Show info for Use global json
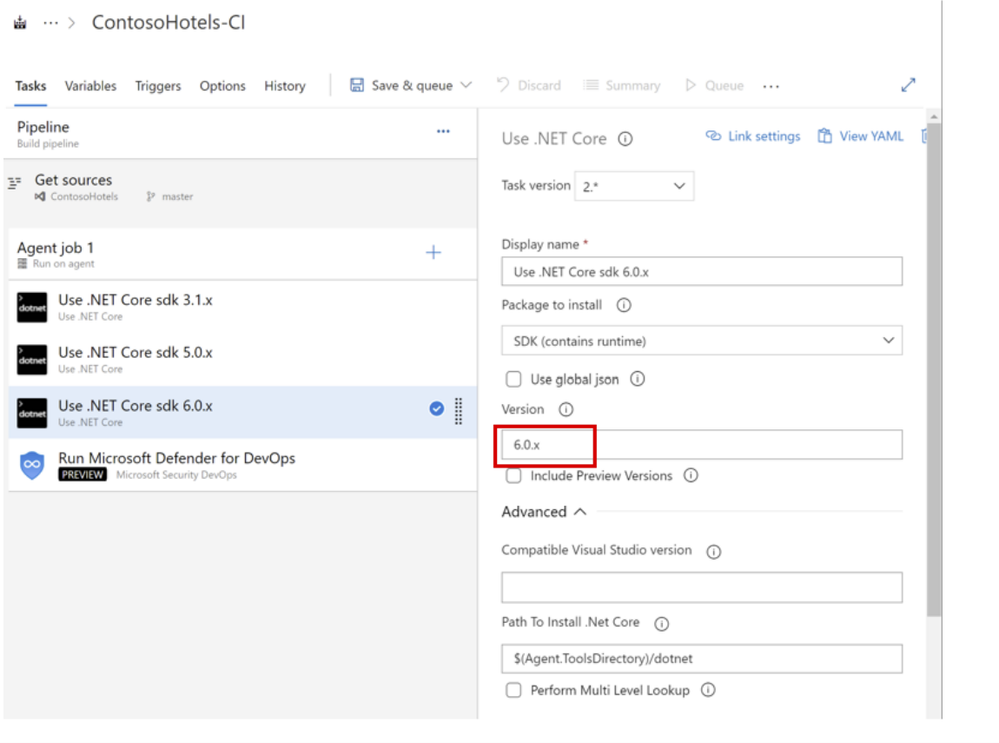 pos(637,379)
